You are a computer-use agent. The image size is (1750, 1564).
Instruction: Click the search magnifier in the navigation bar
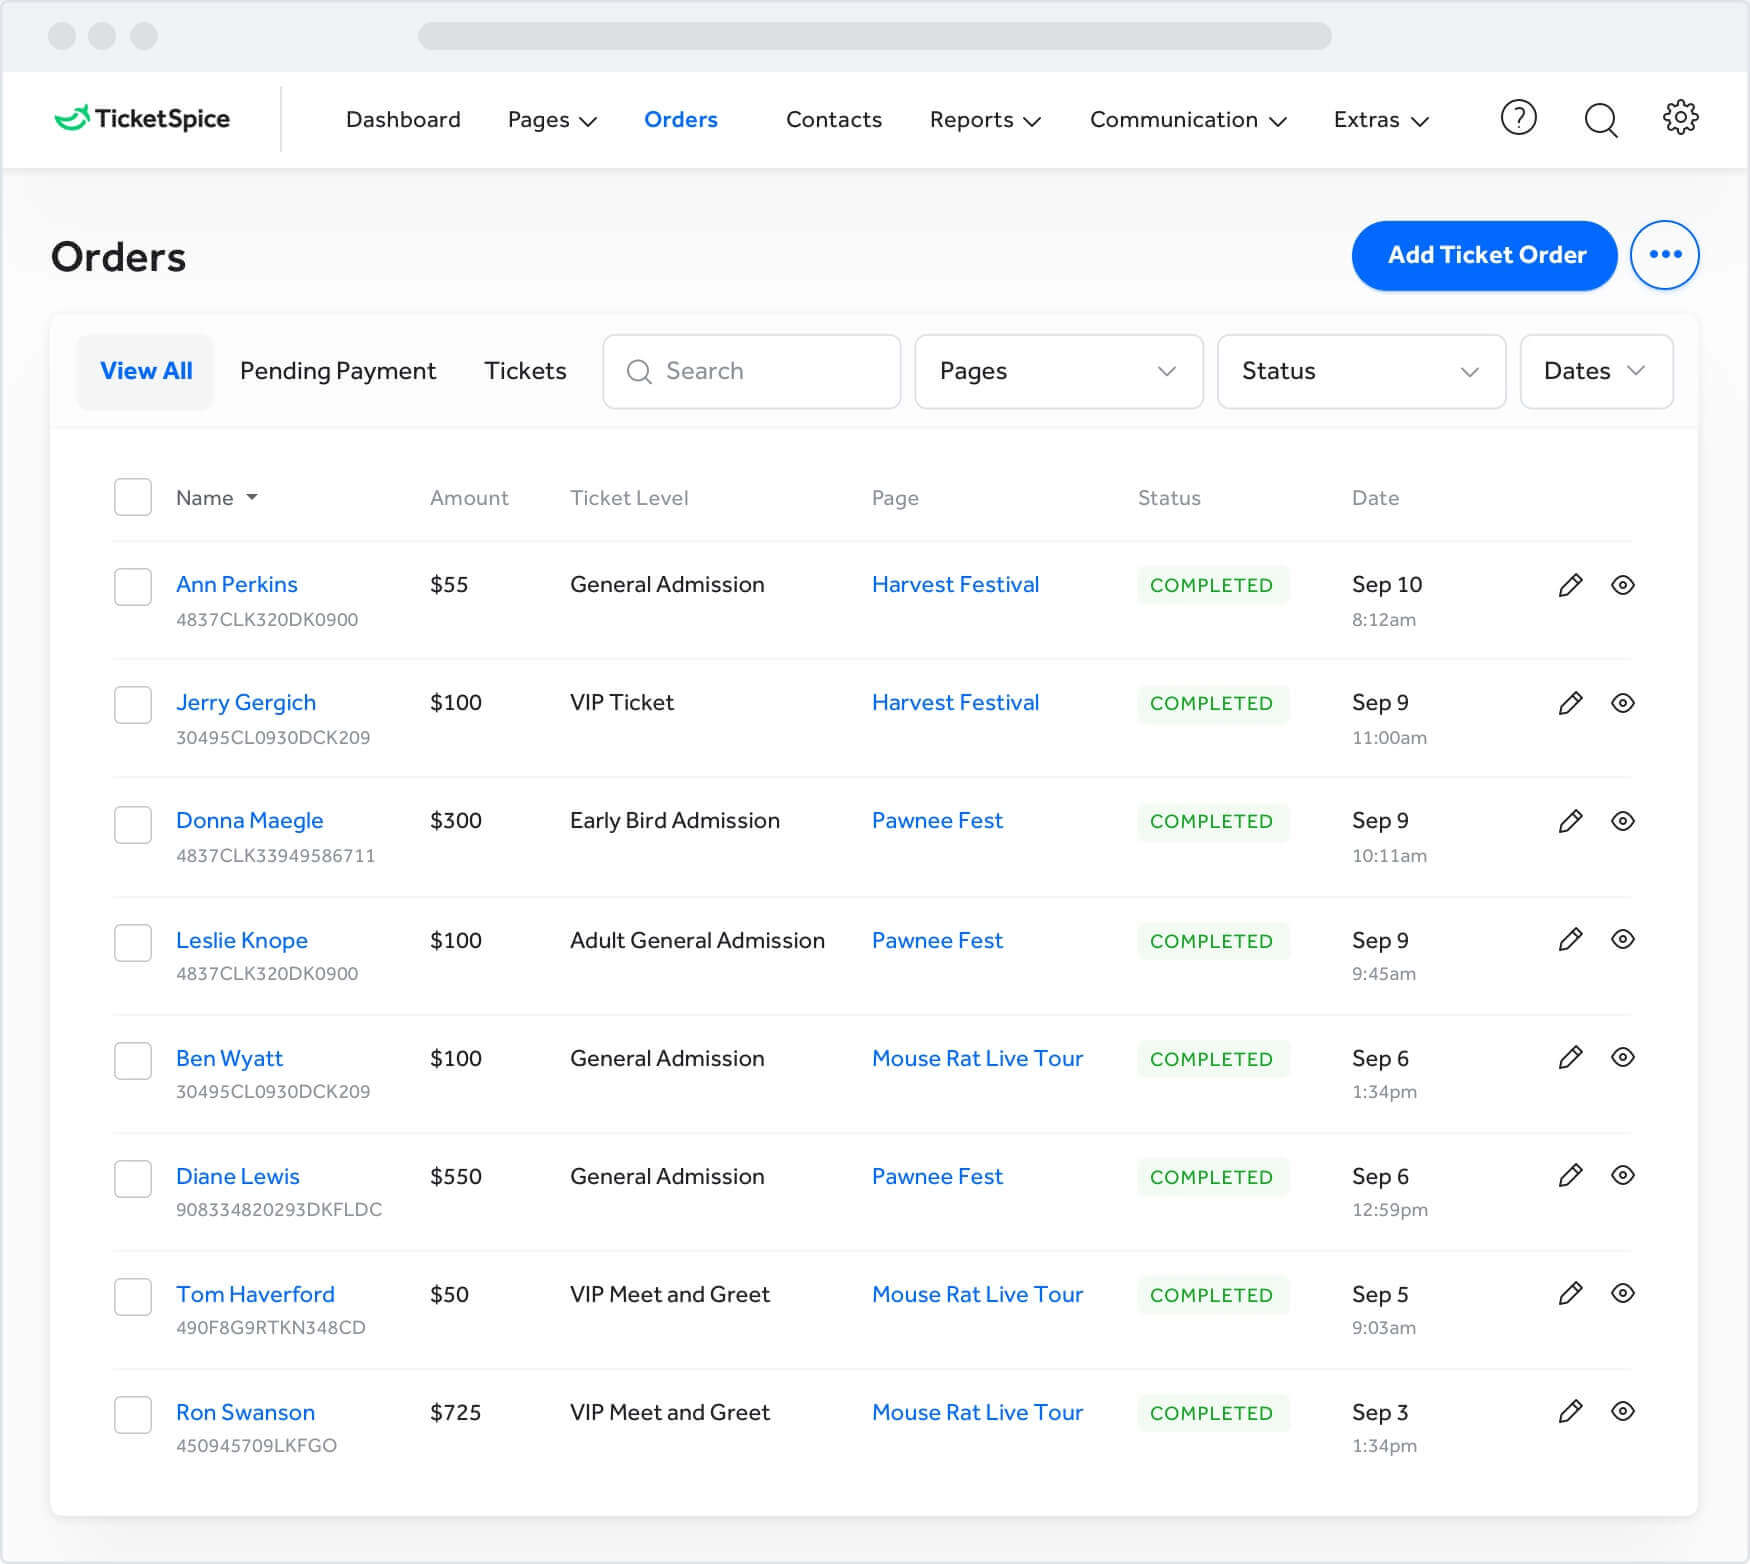click(x=1600, y=118)
